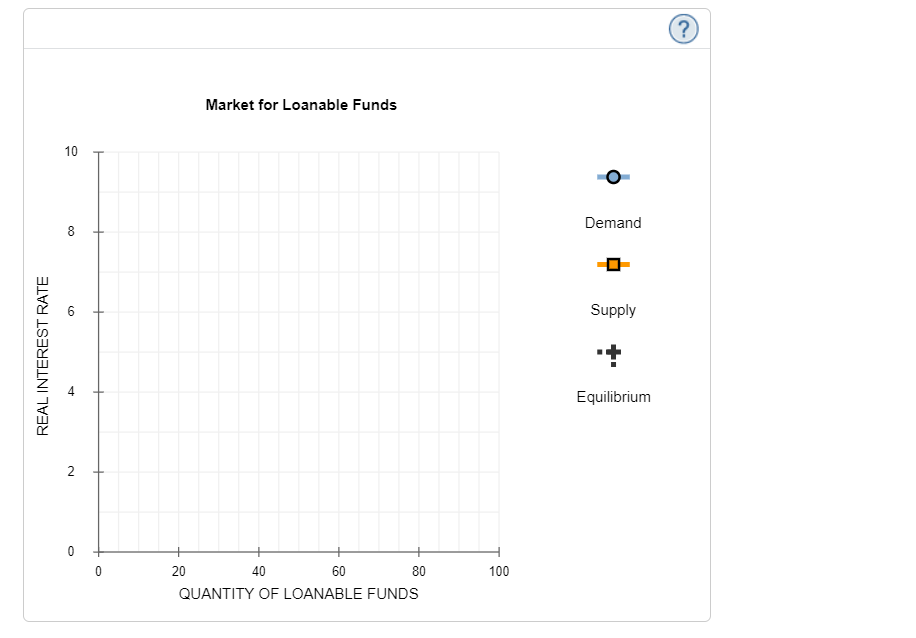
Task: Click the Market for Loanable Funds title
Action: pyautogui.click(x=301, y=105)
